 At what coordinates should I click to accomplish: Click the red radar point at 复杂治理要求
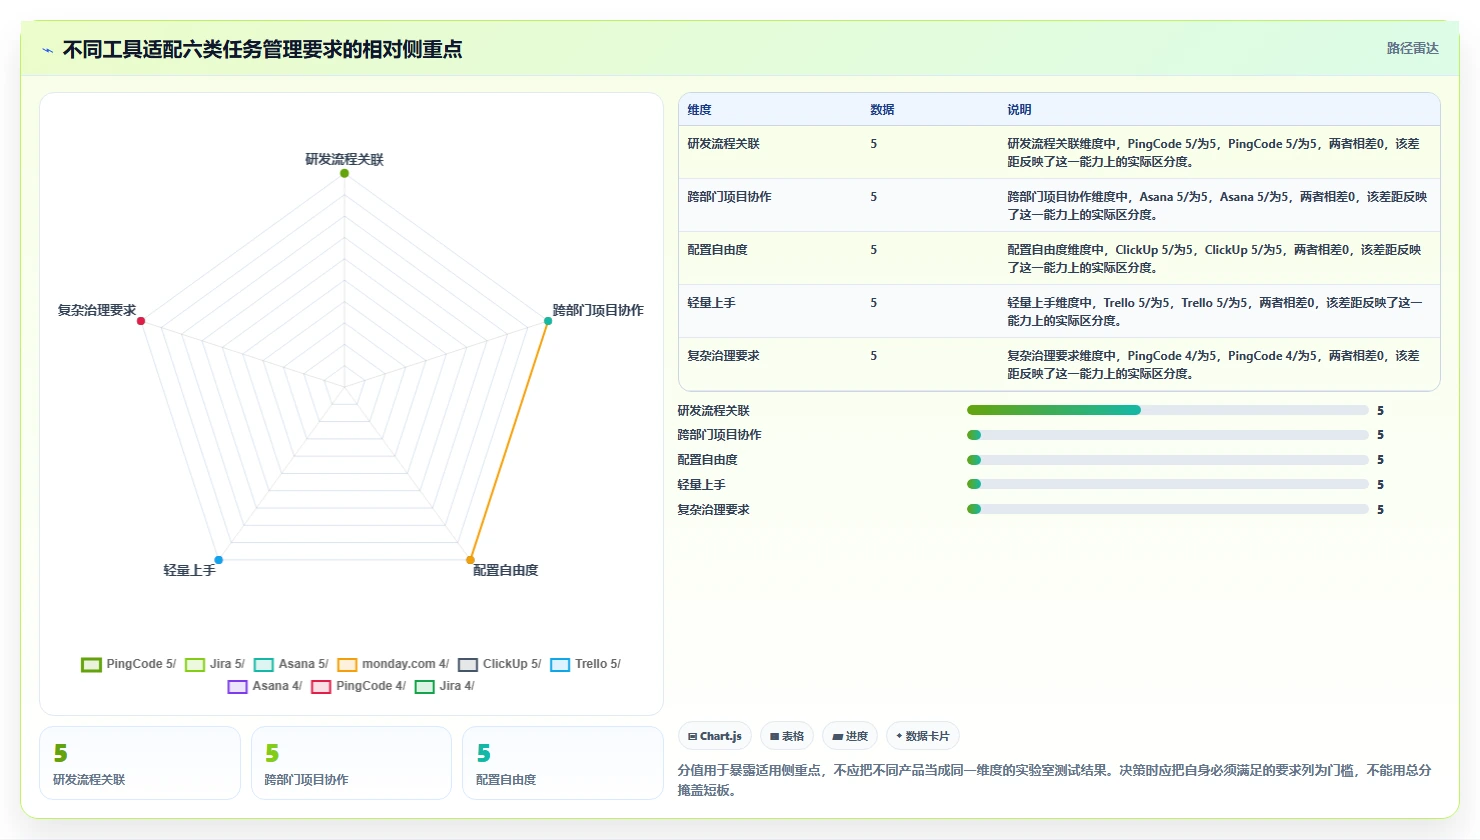(x=141, y=321)
